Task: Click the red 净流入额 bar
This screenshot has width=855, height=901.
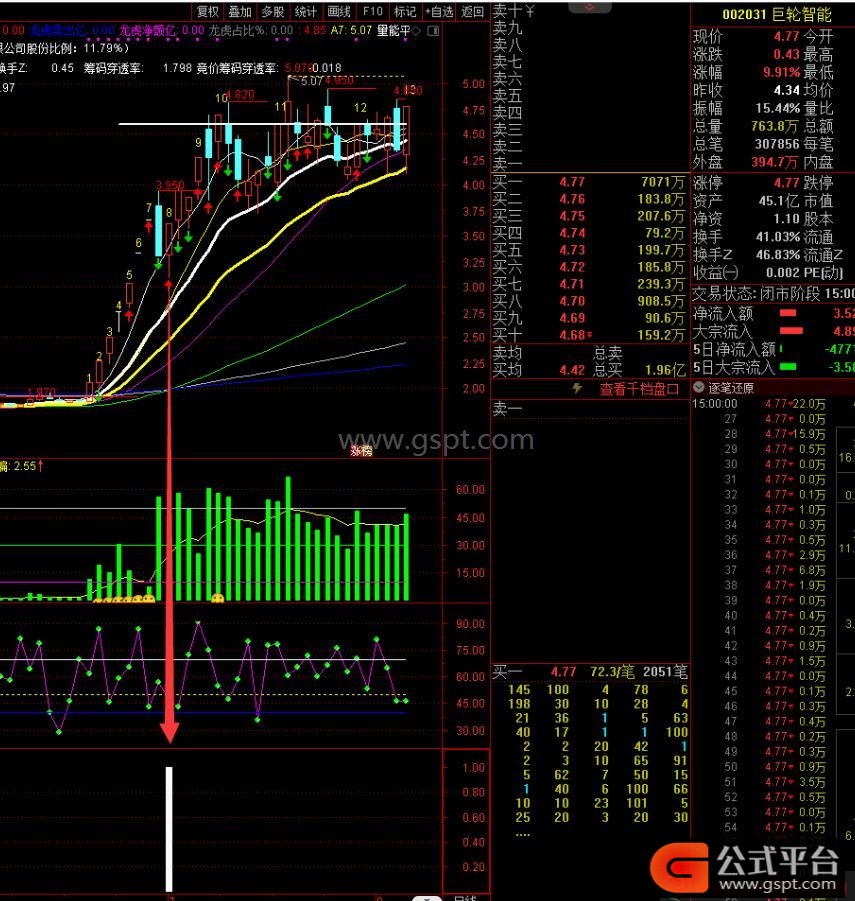Action: (788, 313)
